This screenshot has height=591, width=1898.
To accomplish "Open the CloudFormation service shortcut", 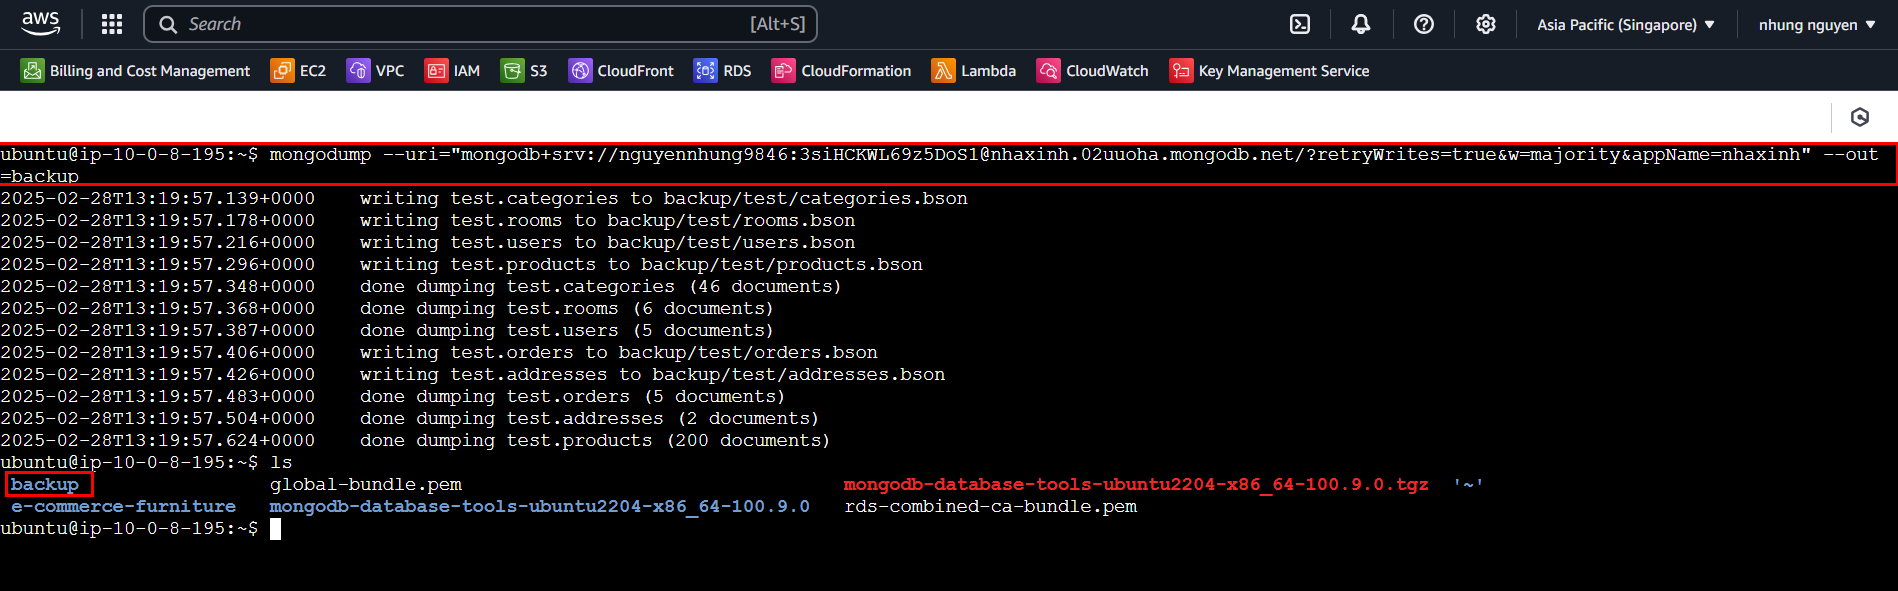I will pyautogui.click(x=841, y=71).
